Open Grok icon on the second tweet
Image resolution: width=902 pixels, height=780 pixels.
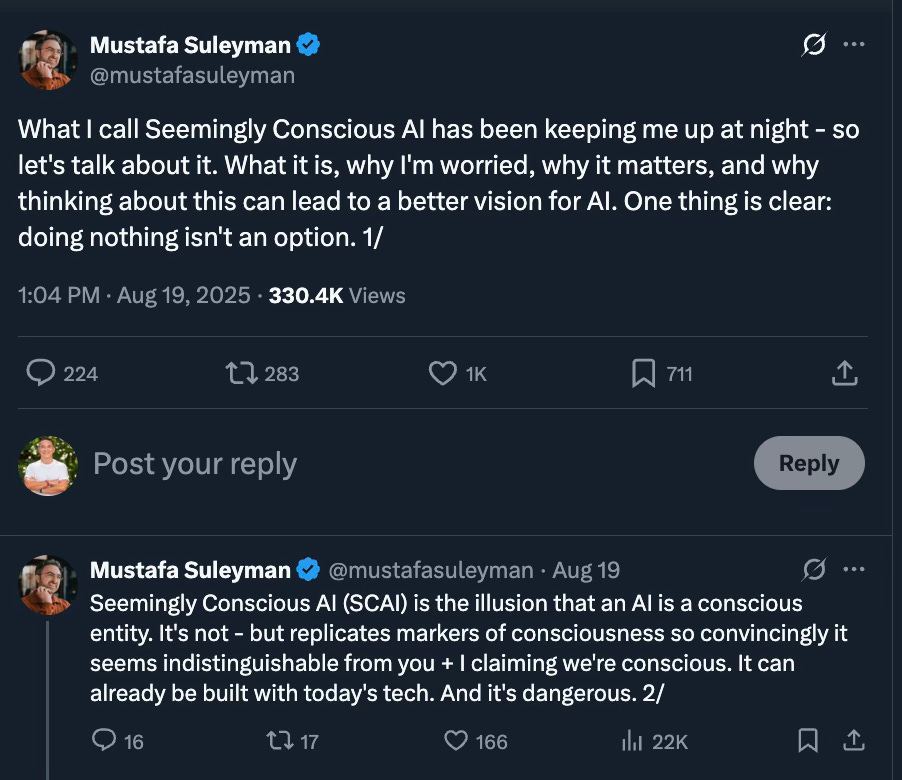(814, 570)
